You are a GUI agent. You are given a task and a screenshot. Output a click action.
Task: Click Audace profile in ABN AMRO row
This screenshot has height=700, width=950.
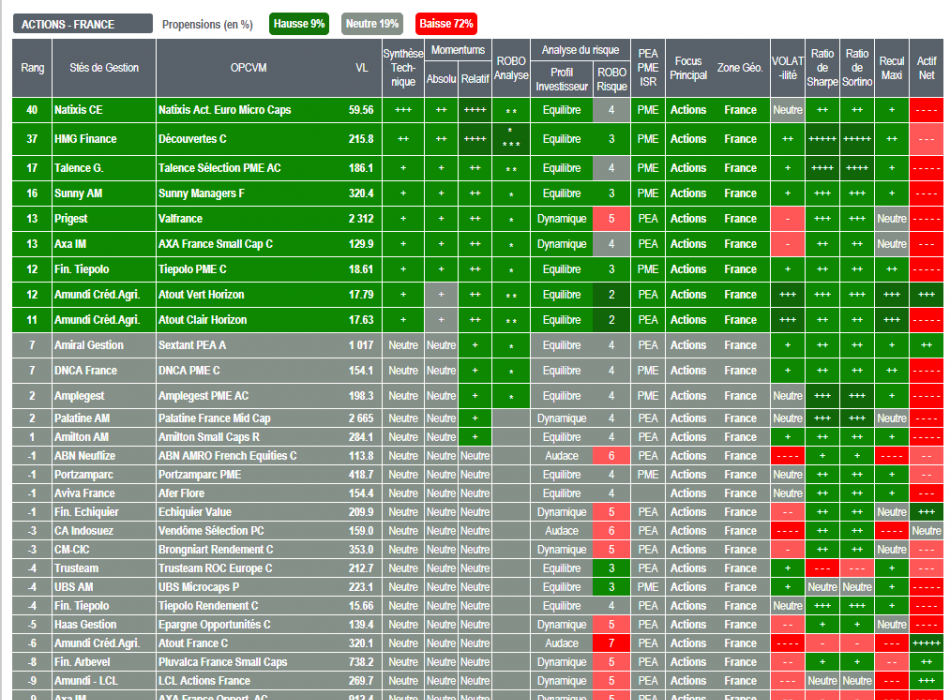562,456
